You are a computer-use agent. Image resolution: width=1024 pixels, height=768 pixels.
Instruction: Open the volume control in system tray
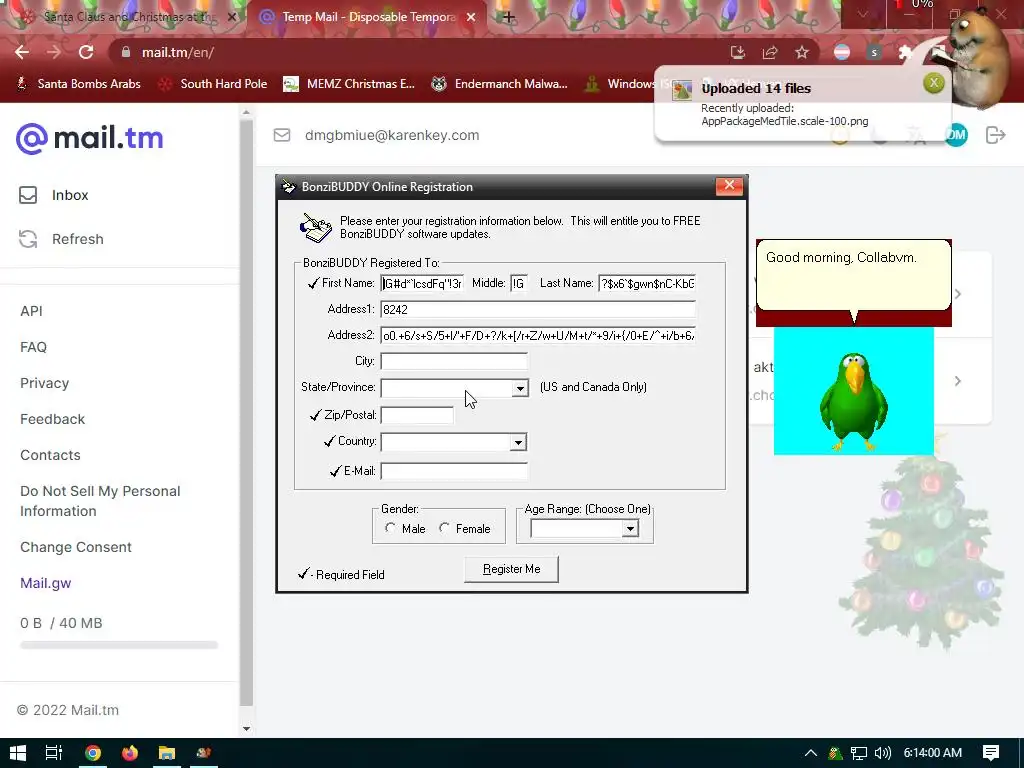click(x=882, y=753)
